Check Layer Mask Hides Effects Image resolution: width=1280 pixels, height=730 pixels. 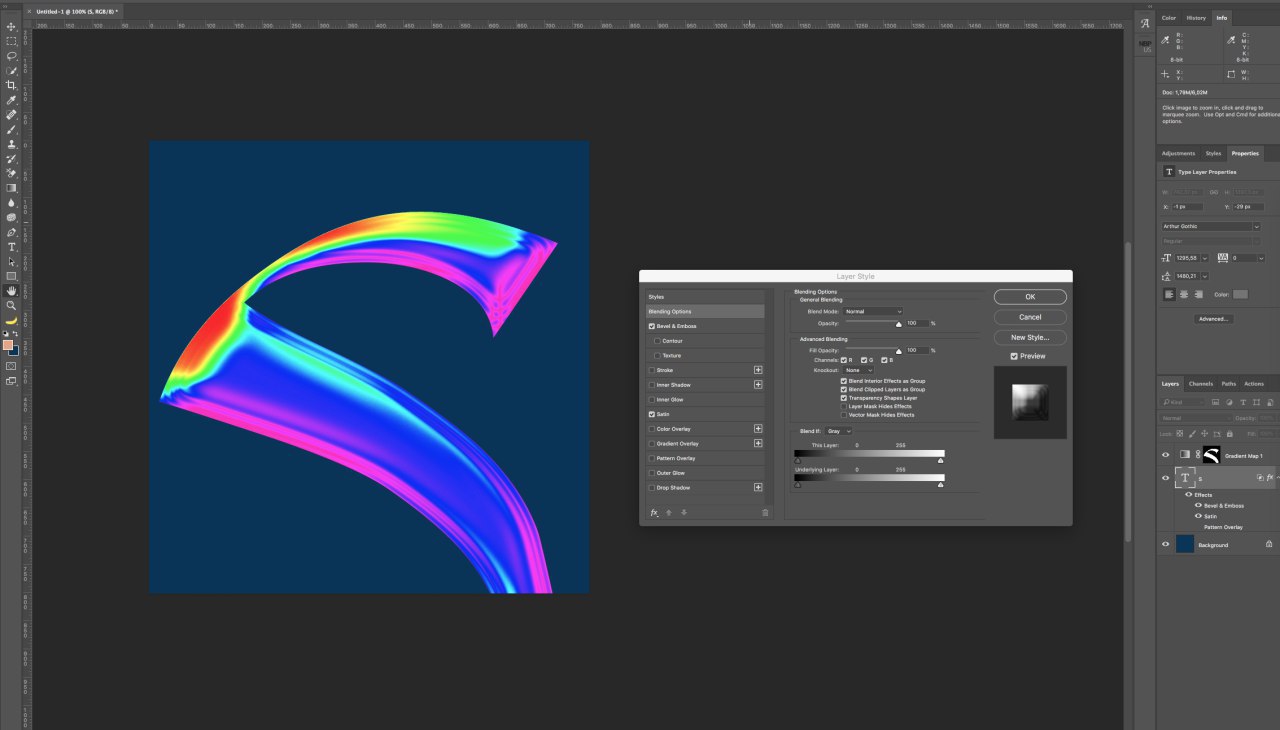(844, 406)
